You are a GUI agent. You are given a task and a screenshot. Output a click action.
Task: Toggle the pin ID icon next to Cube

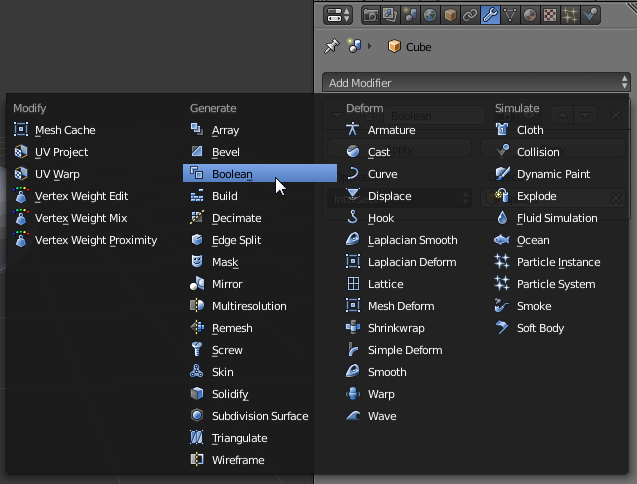[x=332, y=46]
